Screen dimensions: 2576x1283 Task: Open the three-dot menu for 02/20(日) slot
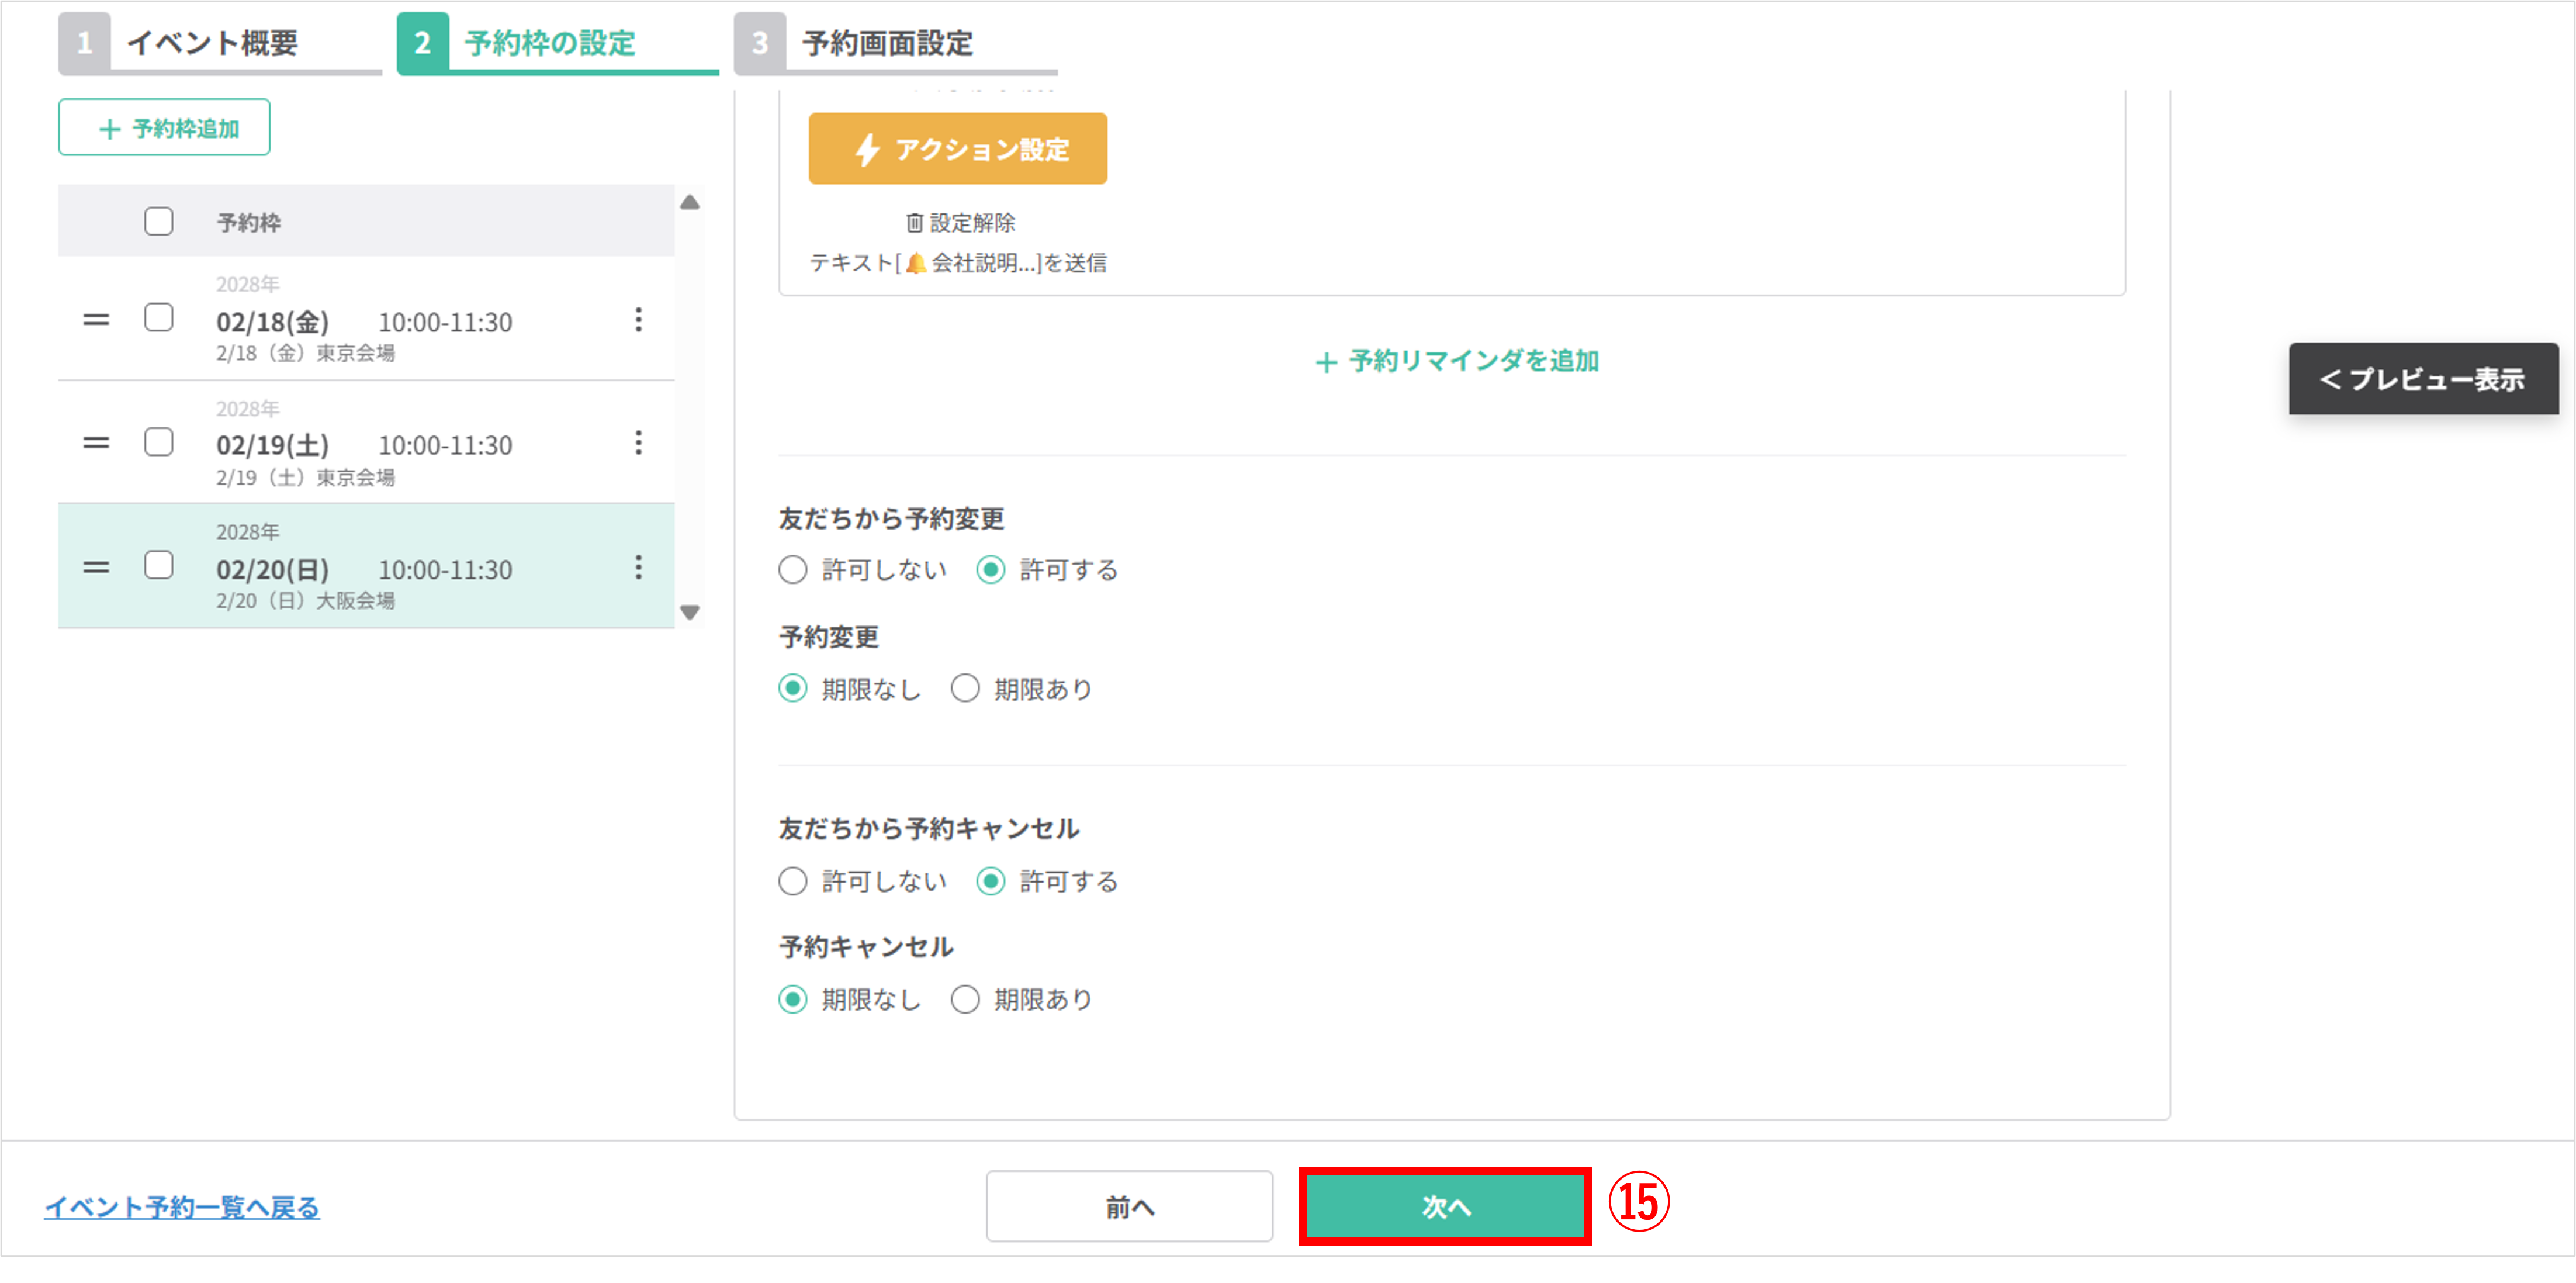[x=638, y=568]
